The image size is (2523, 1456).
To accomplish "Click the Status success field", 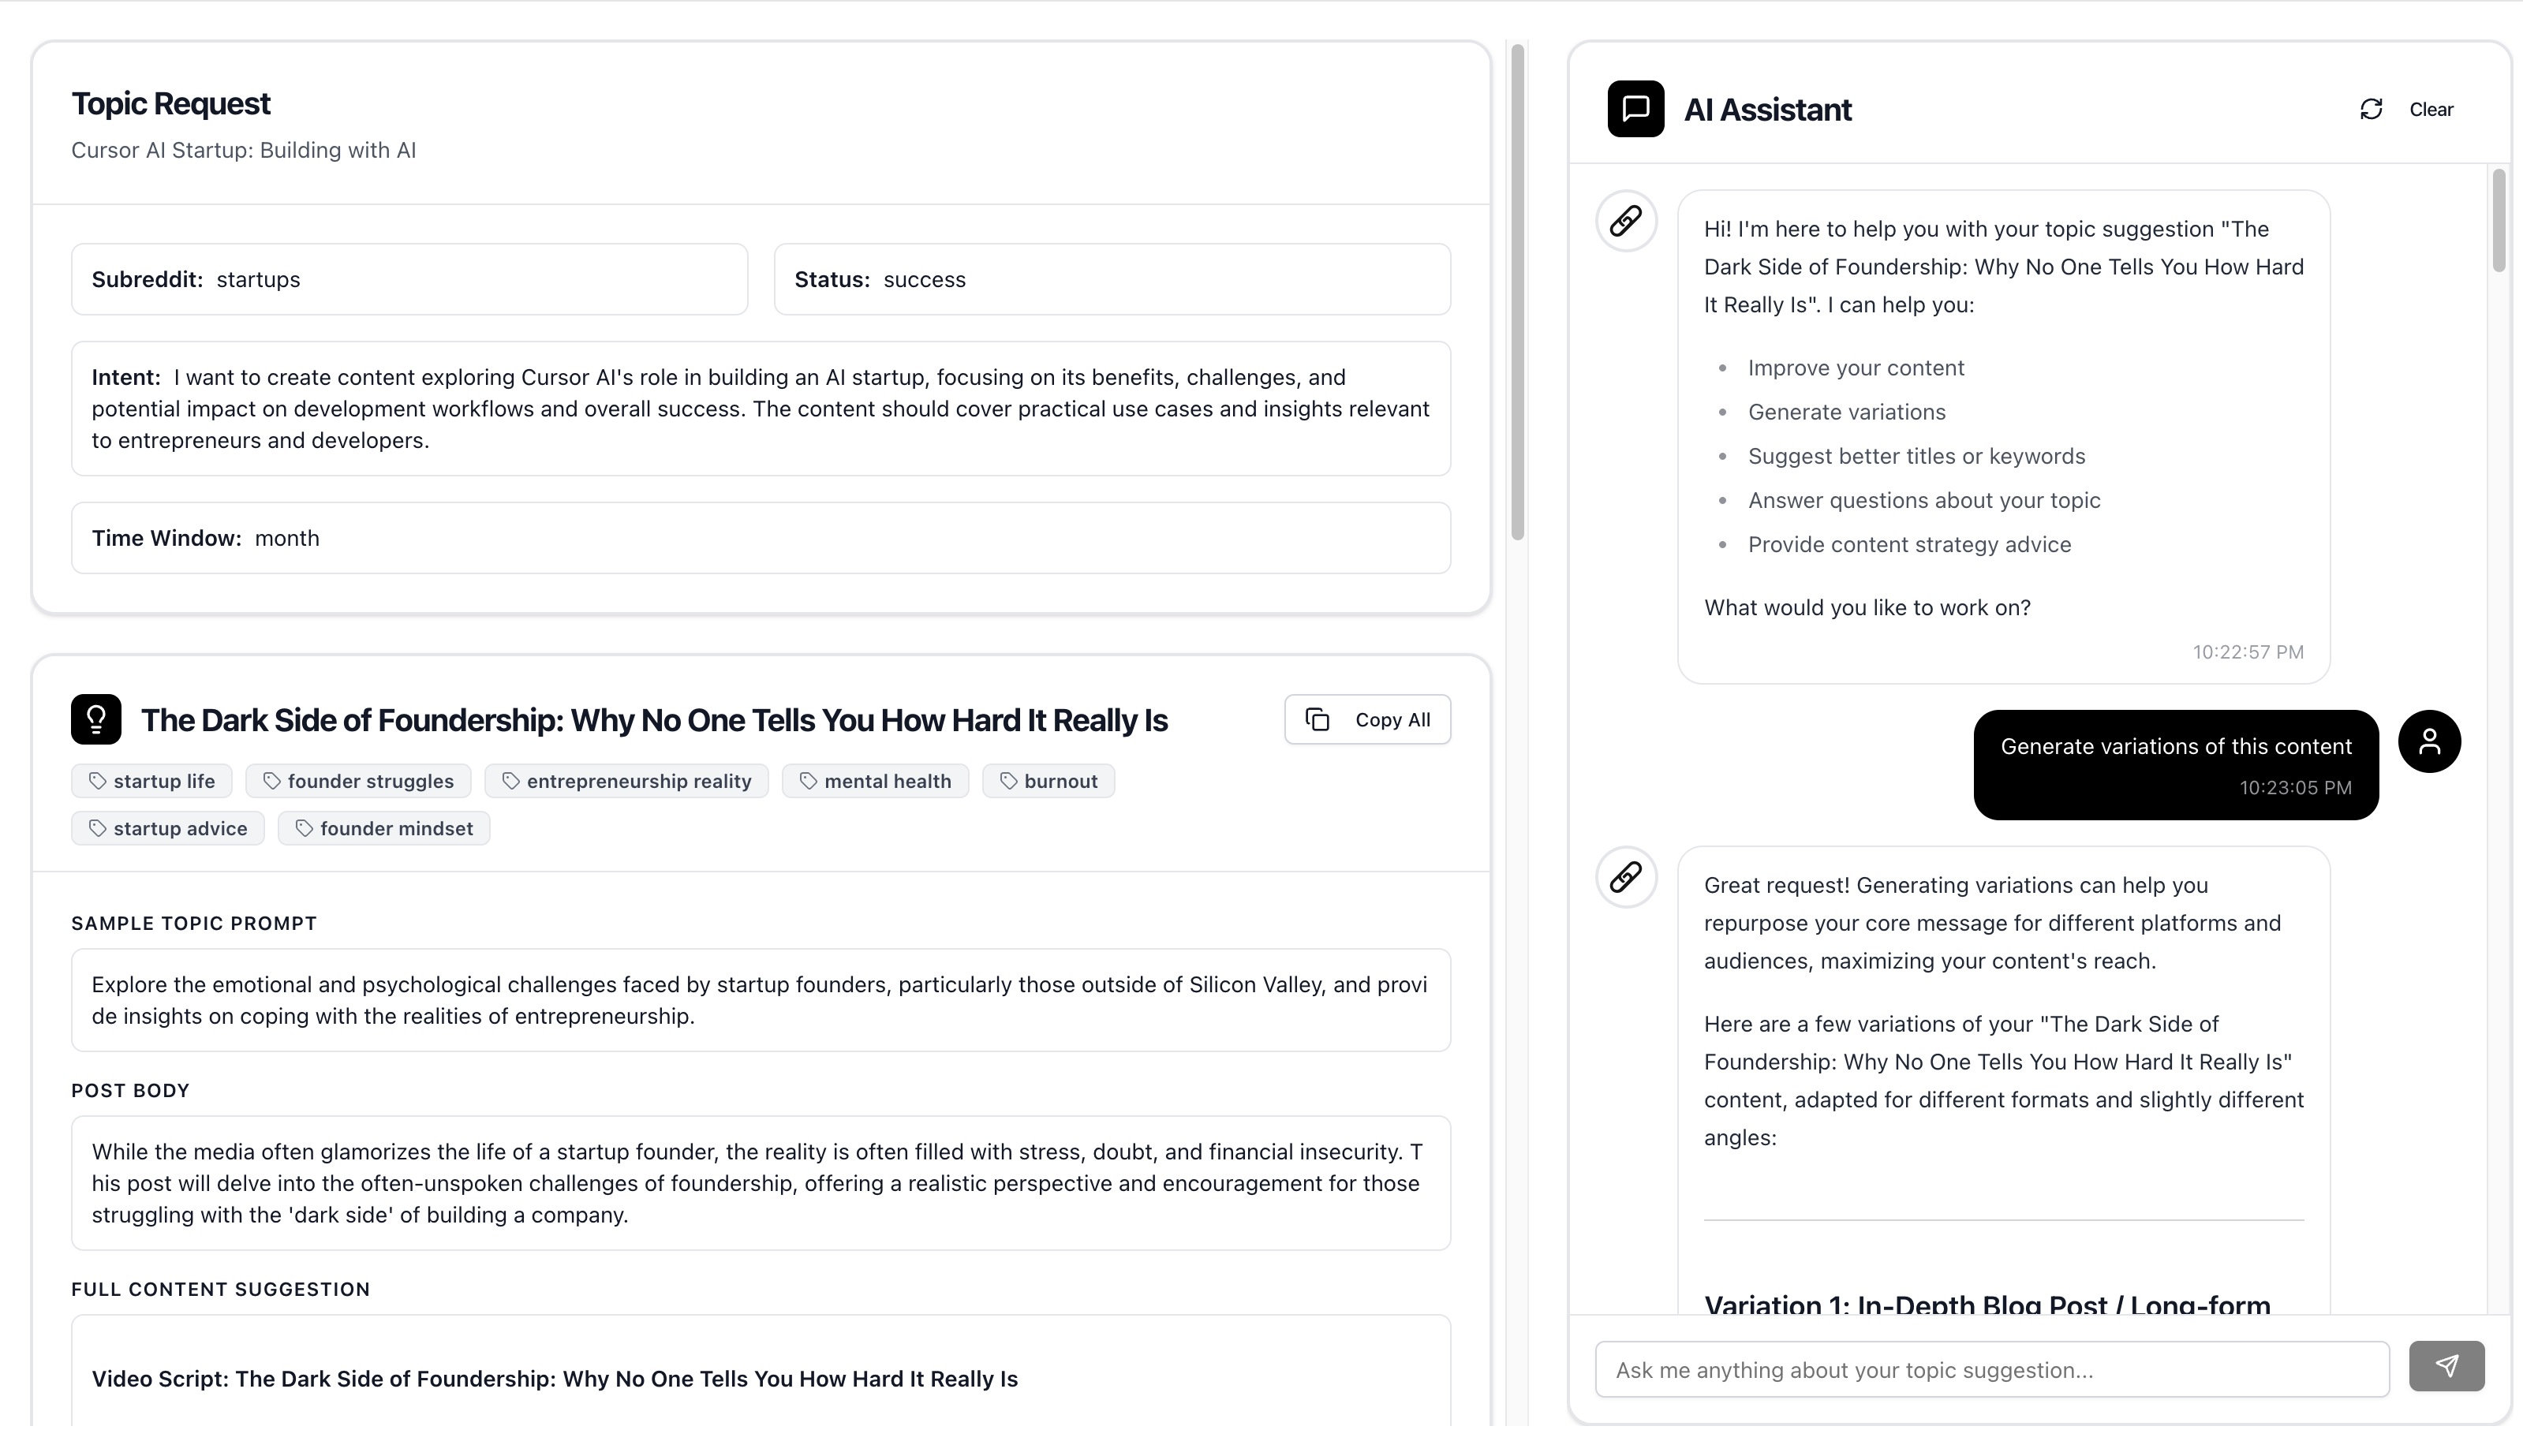I will point(1111,279).
